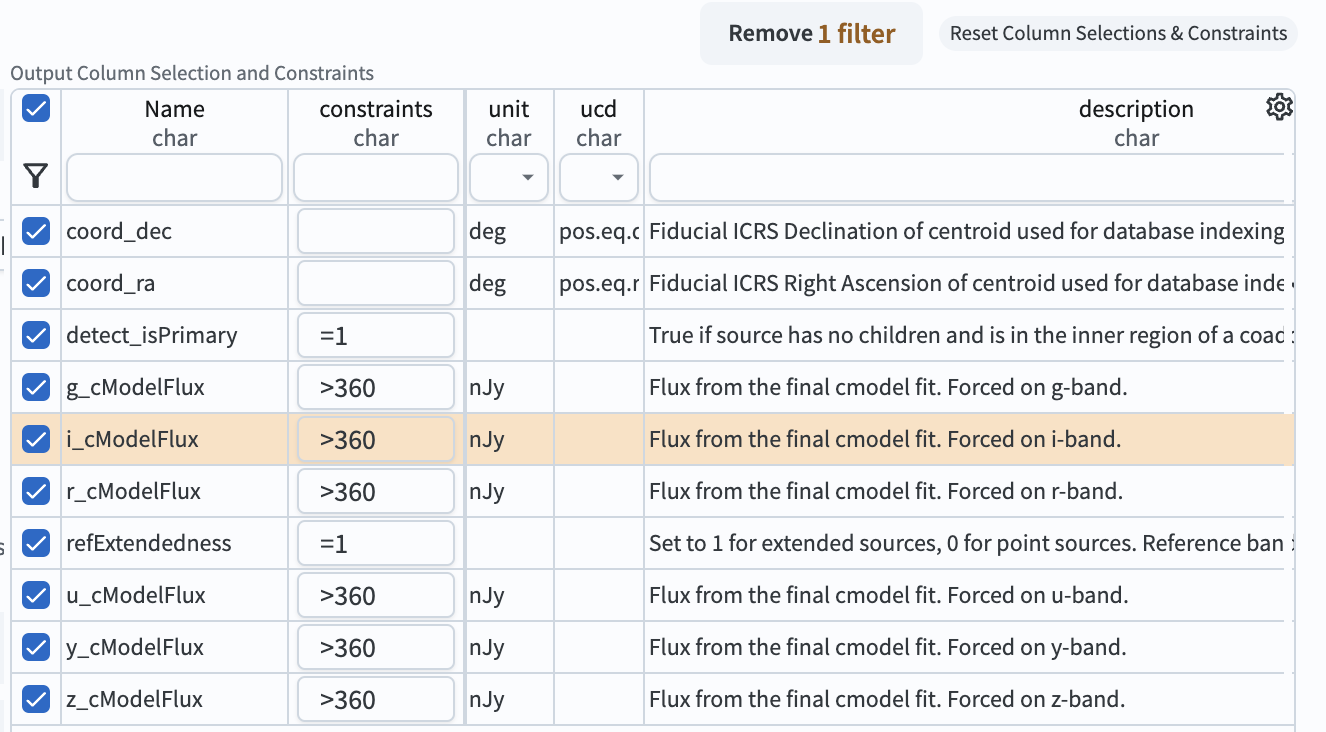
Task: Edit the =1 constraint for detect_isPrimary
Action: pos(375,335)
